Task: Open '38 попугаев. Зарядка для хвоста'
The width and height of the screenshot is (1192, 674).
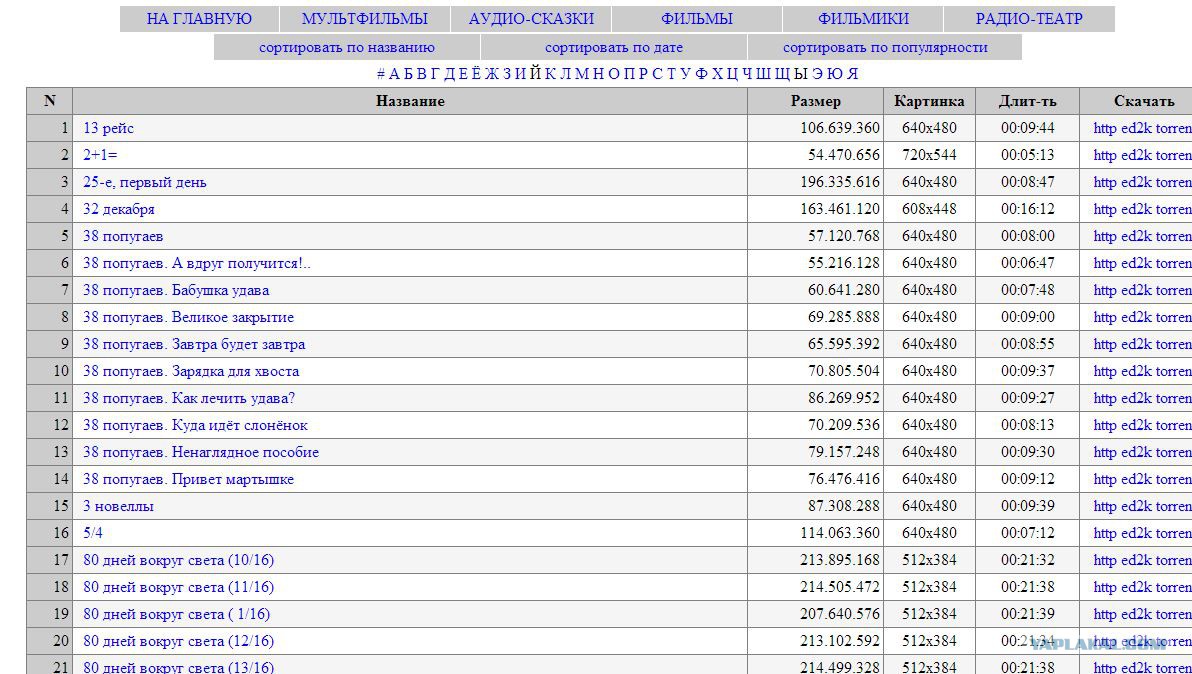Action: pyautogui.click(x=192, y=372)
